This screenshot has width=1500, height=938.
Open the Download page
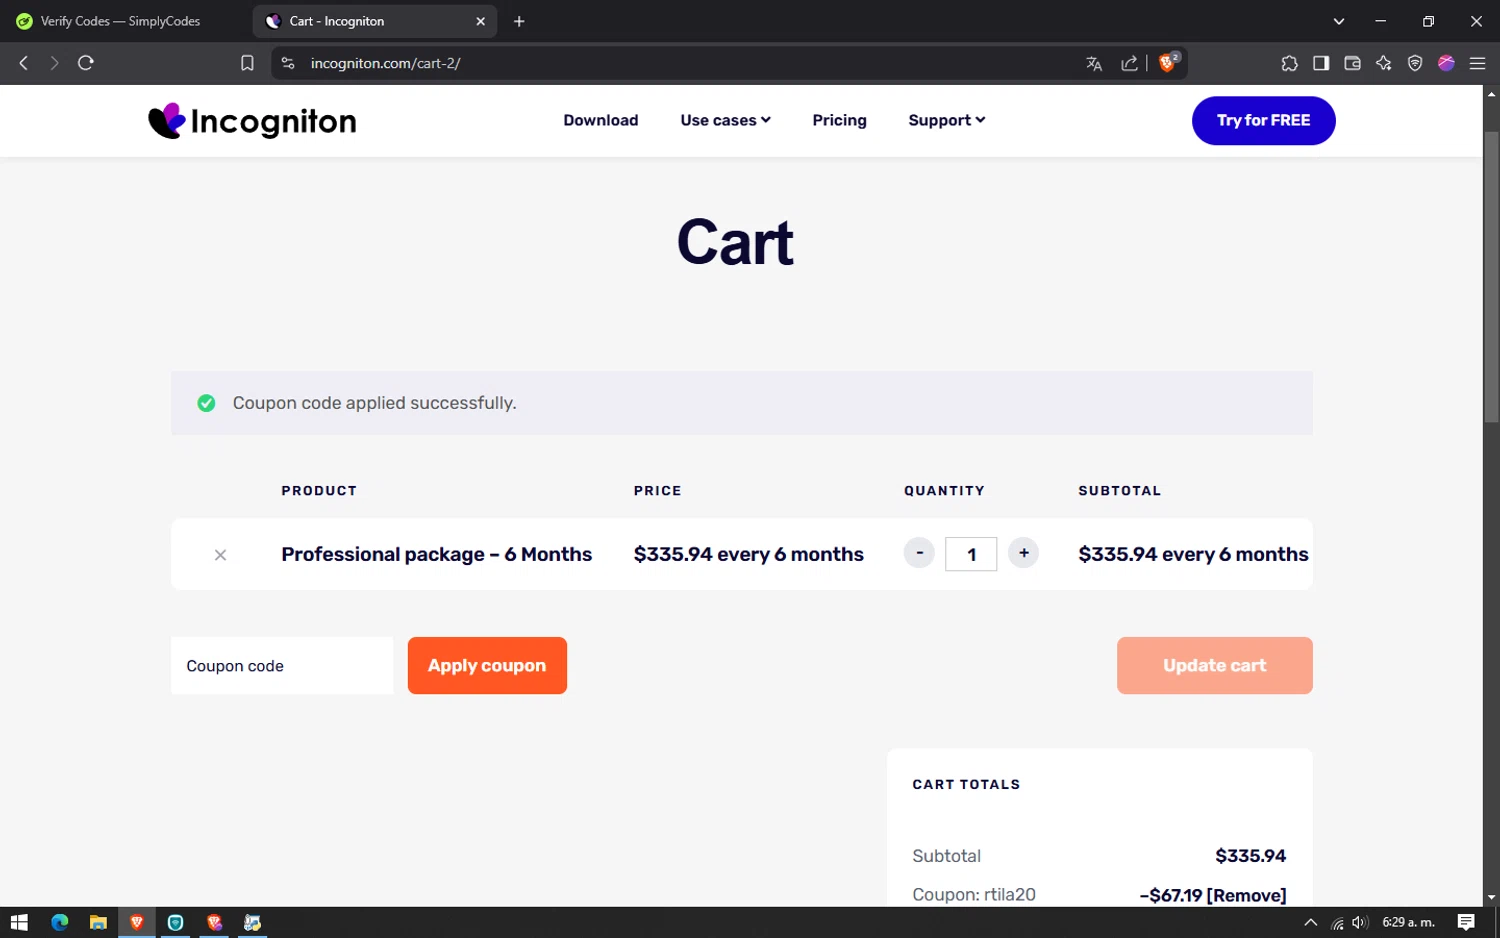click(600, 120)
